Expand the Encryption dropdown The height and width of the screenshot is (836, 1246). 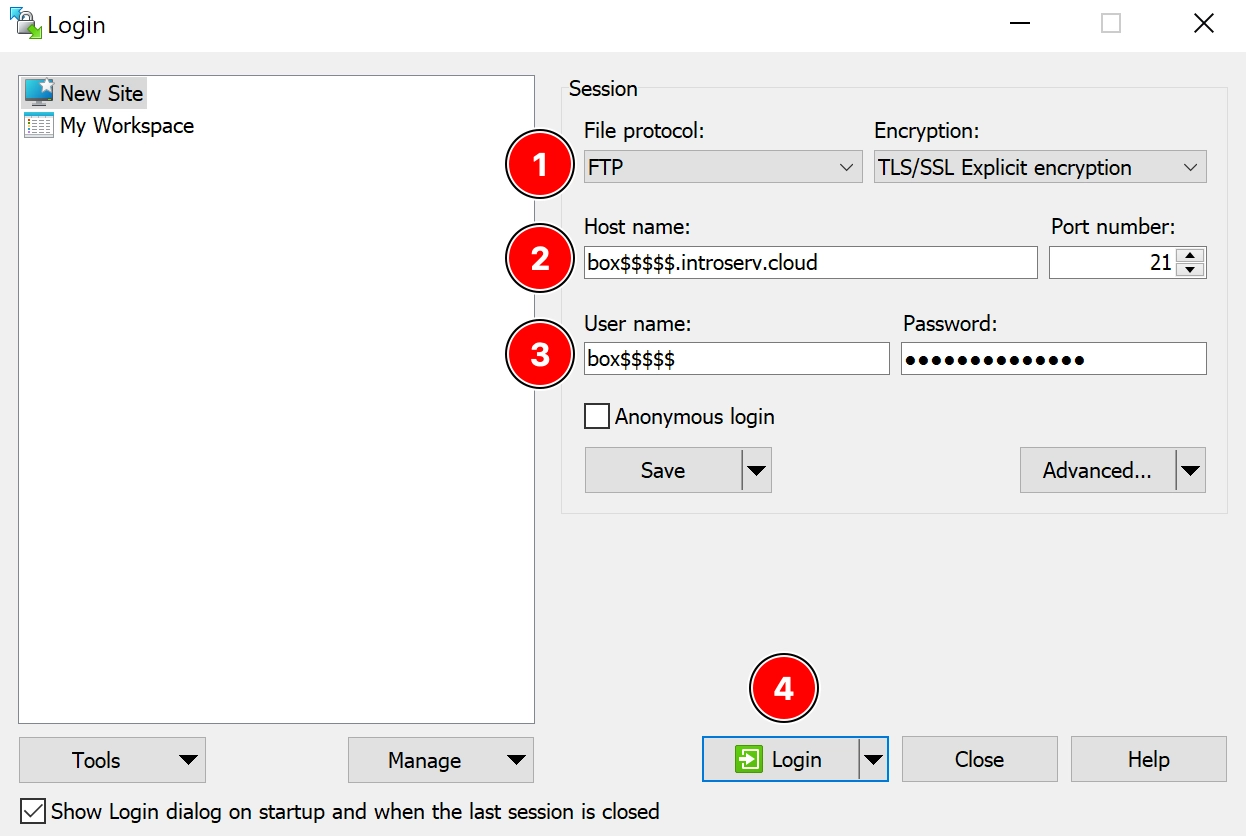pos(1039,167)
